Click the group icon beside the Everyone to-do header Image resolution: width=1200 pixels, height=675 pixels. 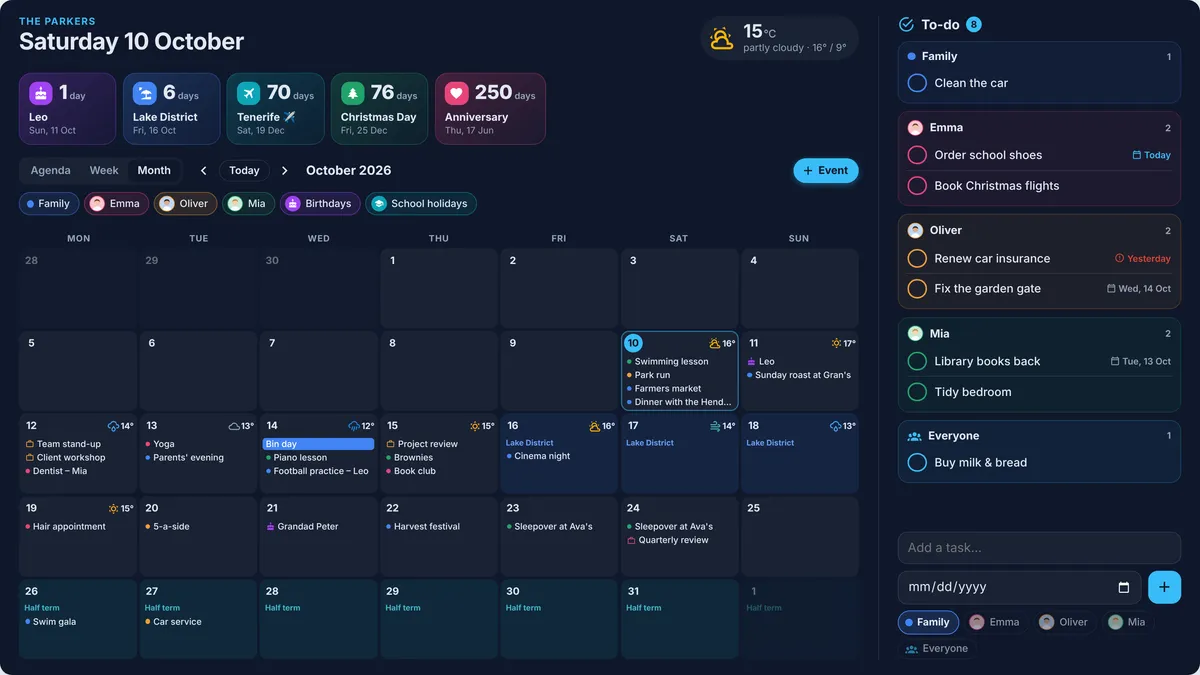[914, 436]
